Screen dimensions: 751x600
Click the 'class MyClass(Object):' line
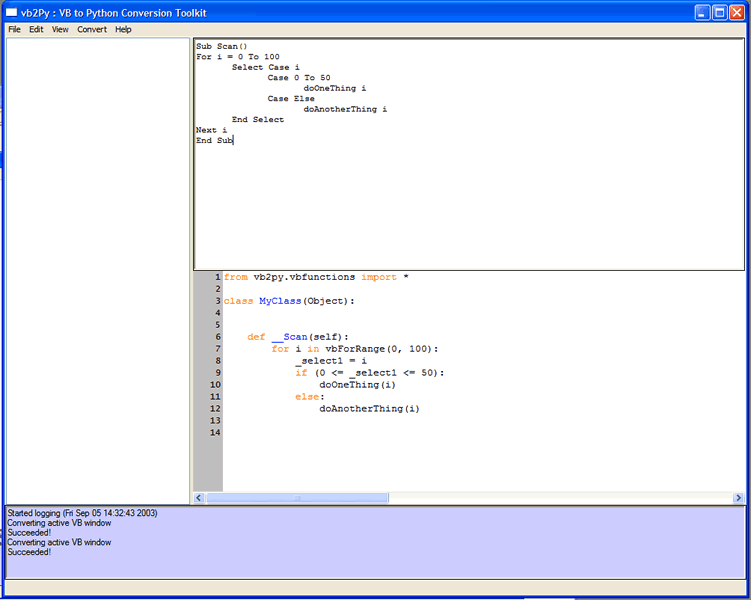click(x=289, y=301)
